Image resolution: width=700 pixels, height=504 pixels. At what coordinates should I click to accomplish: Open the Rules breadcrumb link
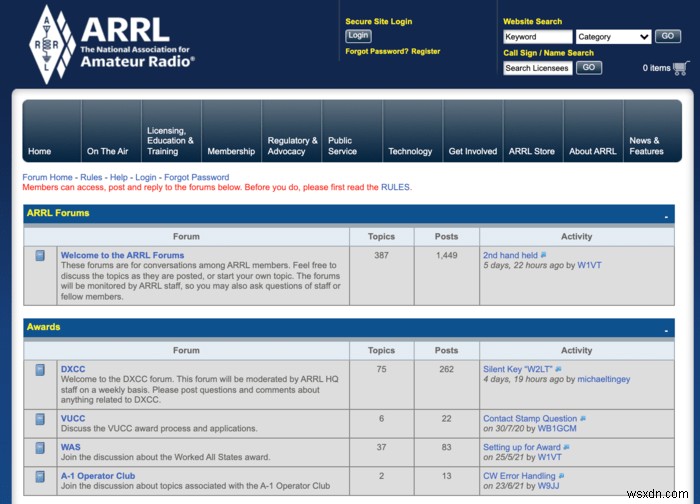pos(91,177)
